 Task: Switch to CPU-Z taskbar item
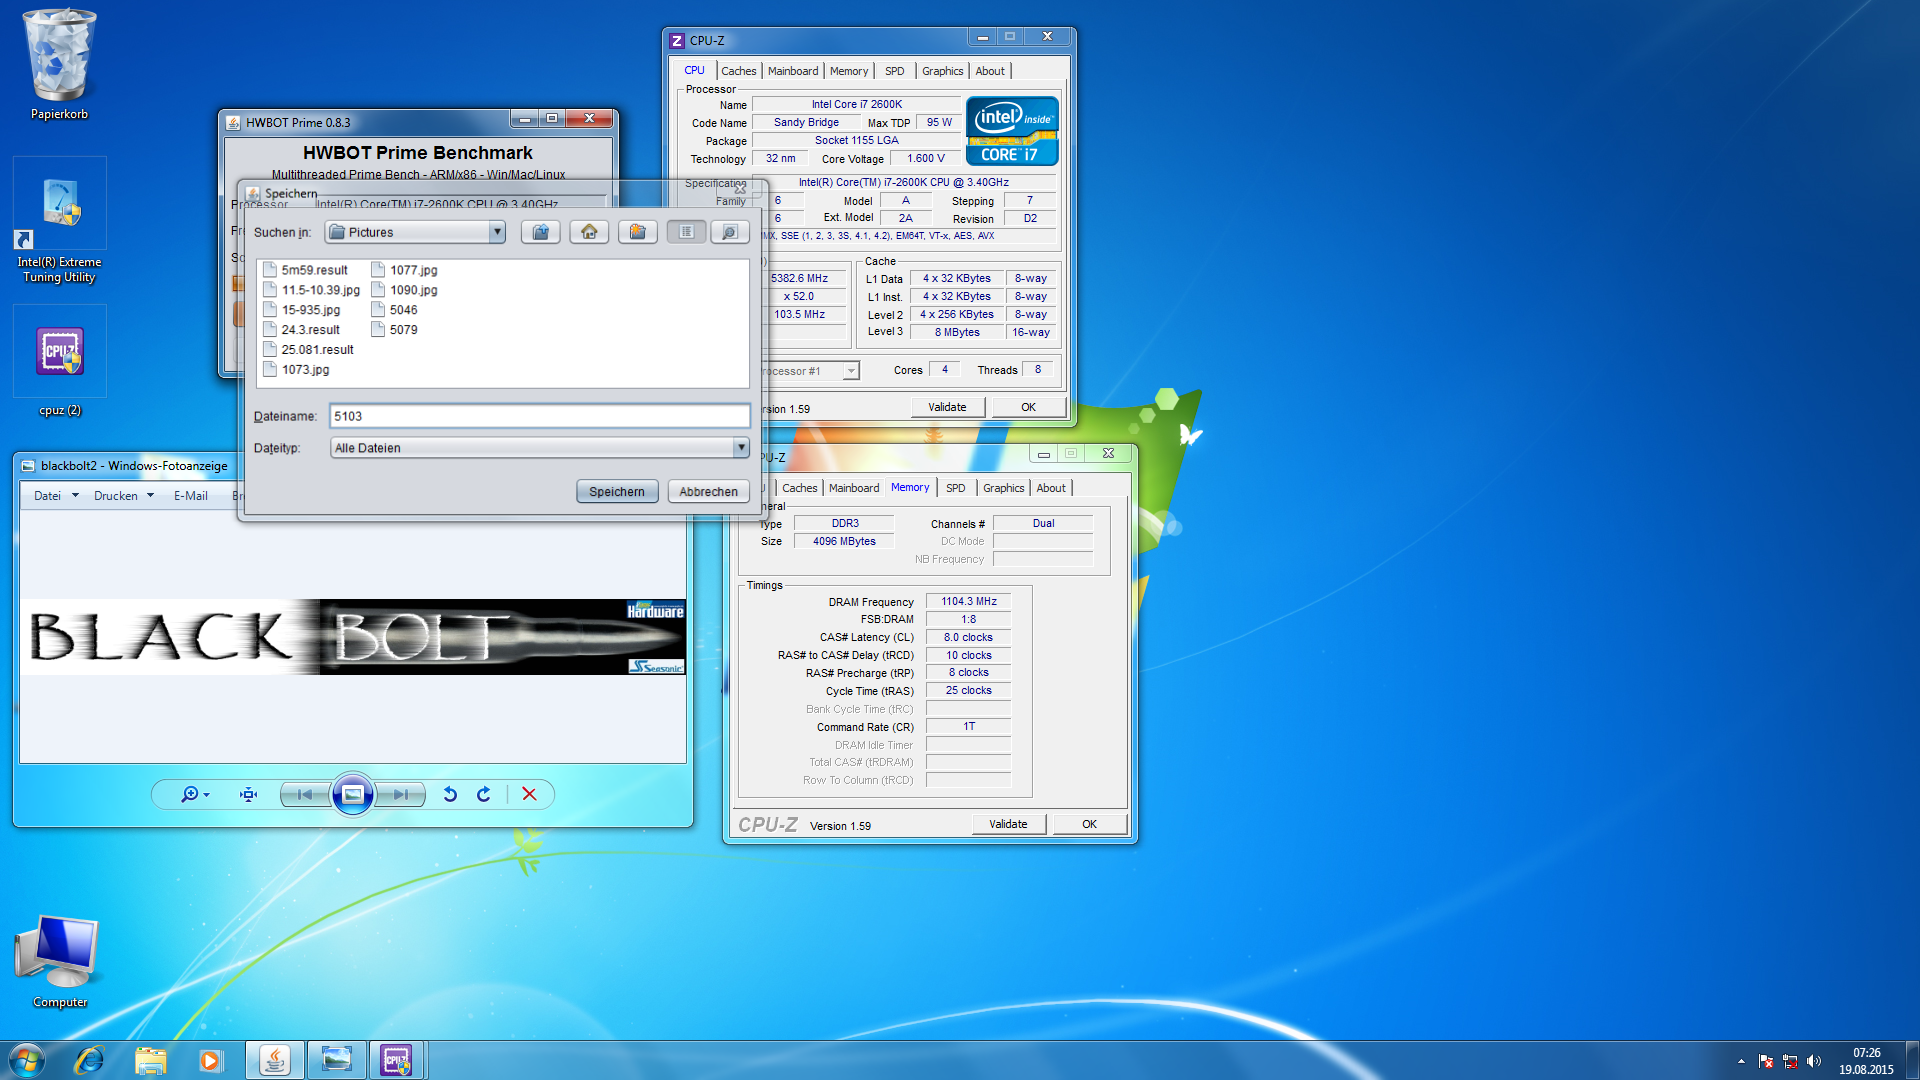(397, 1060)
